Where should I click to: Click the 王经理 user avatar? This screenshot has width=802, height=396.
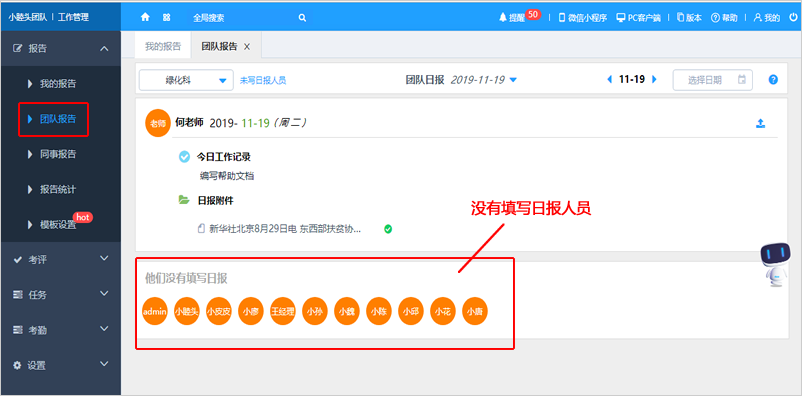[x=283, y=311]
